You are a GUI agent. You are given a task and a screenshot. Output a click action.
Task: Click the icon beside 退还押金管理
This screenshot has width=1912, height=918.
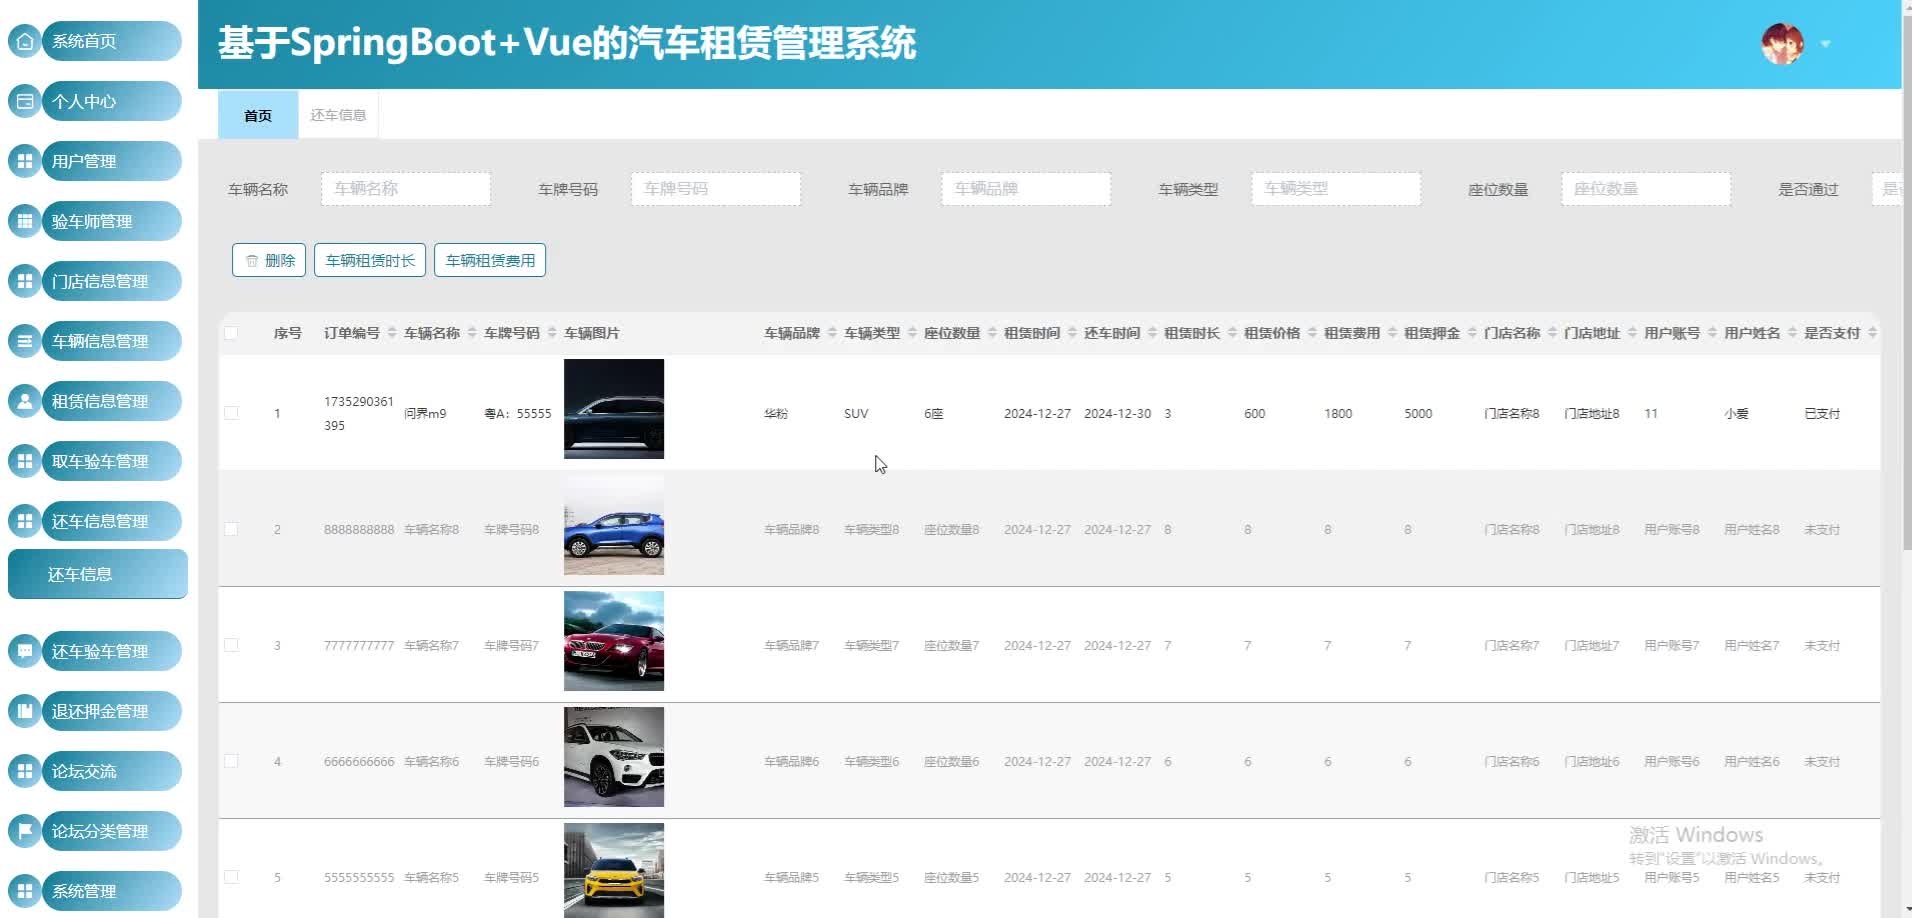click(25, 711)
